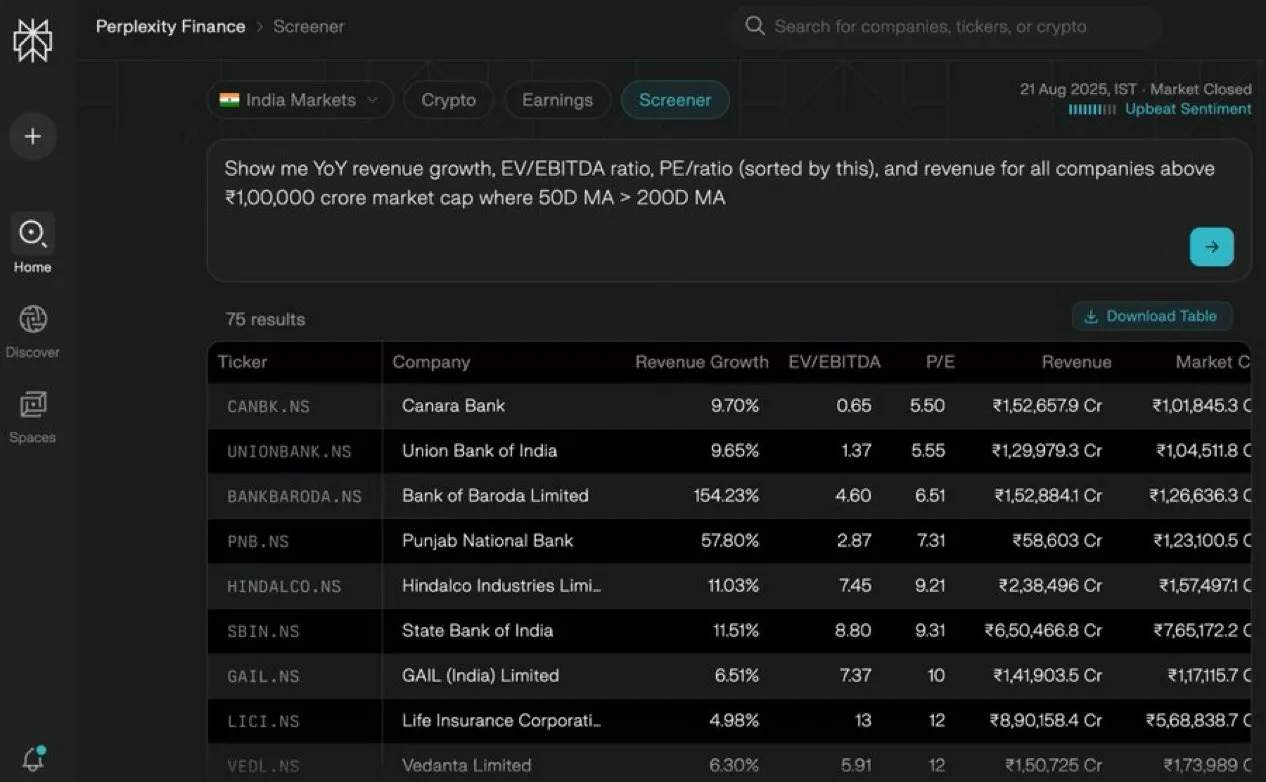
Task: Sort by EV/EBITDA column header
Action: [x=834, y=362]
